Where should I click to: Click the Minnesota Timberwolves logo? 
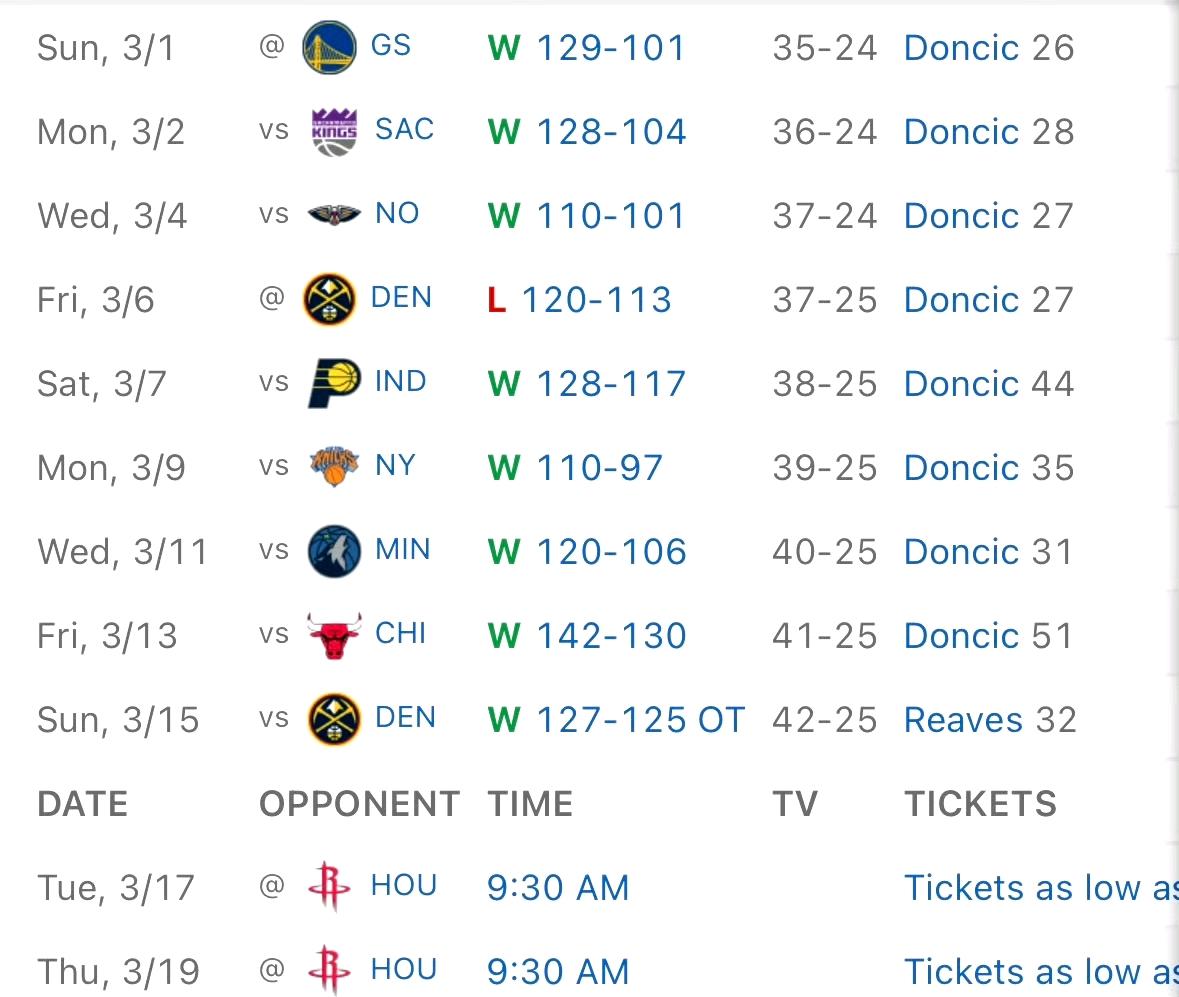click(x=334, y=551)
